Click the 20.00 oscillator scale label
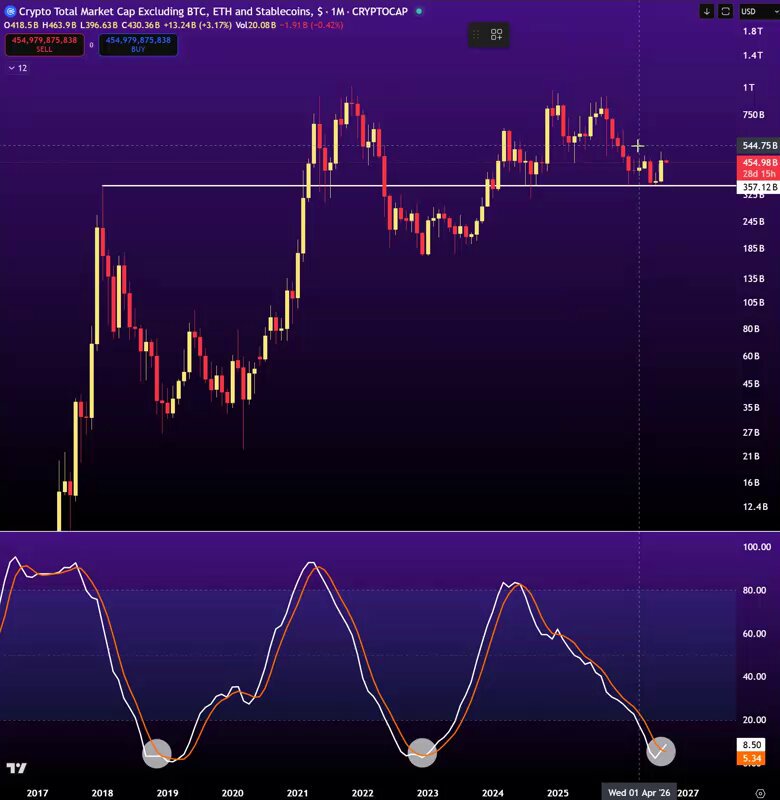The height and width of the screenshot is (800, 780). point(754,720)
